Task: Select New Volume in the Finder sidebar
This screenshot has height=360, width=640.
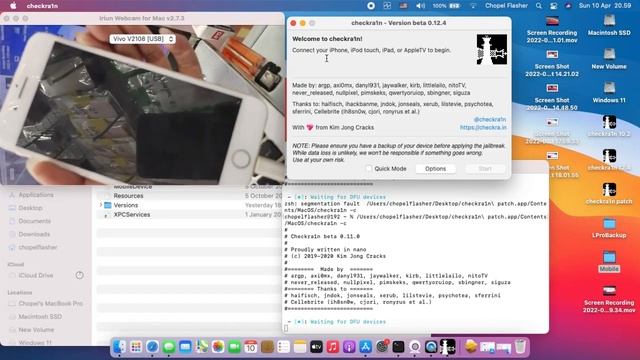Action: point(36,330)
